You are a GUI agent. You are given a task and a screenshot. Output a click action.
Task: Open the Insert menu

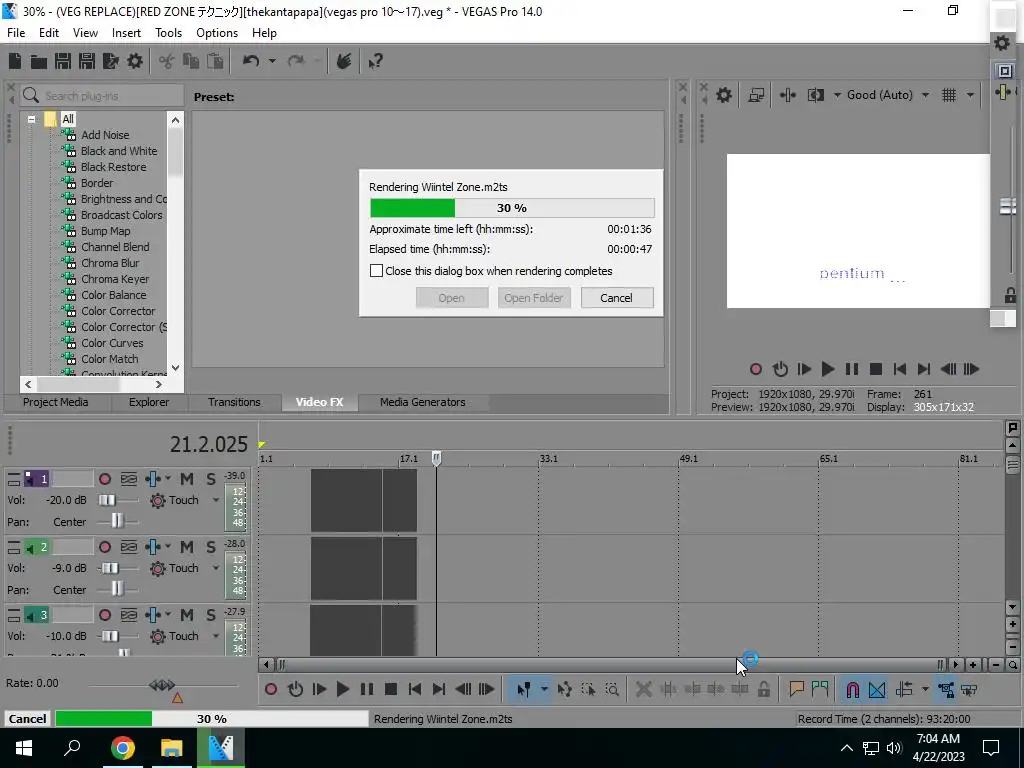126,33
